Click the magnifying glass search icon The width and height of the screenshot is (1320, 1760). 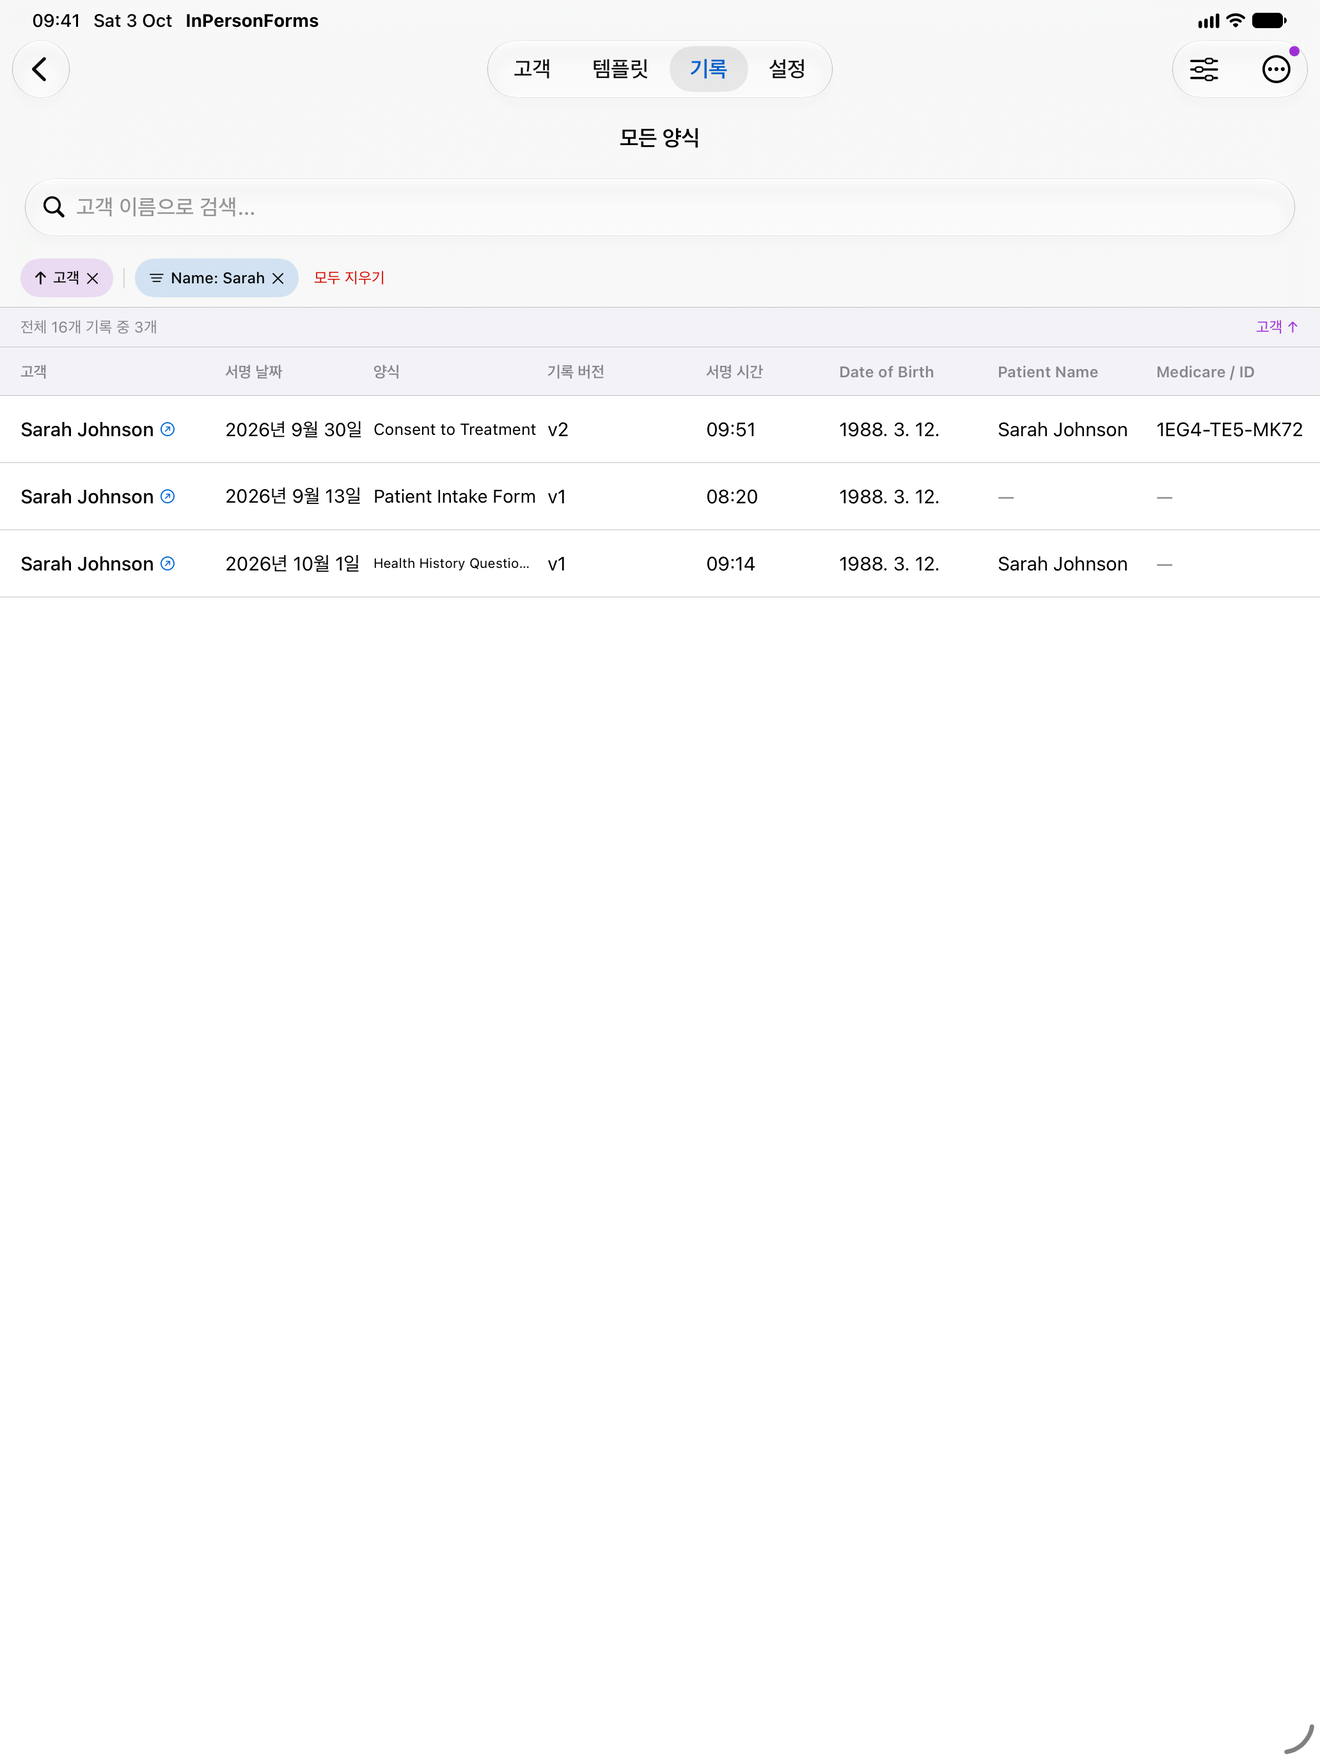(x=54, y=207)
